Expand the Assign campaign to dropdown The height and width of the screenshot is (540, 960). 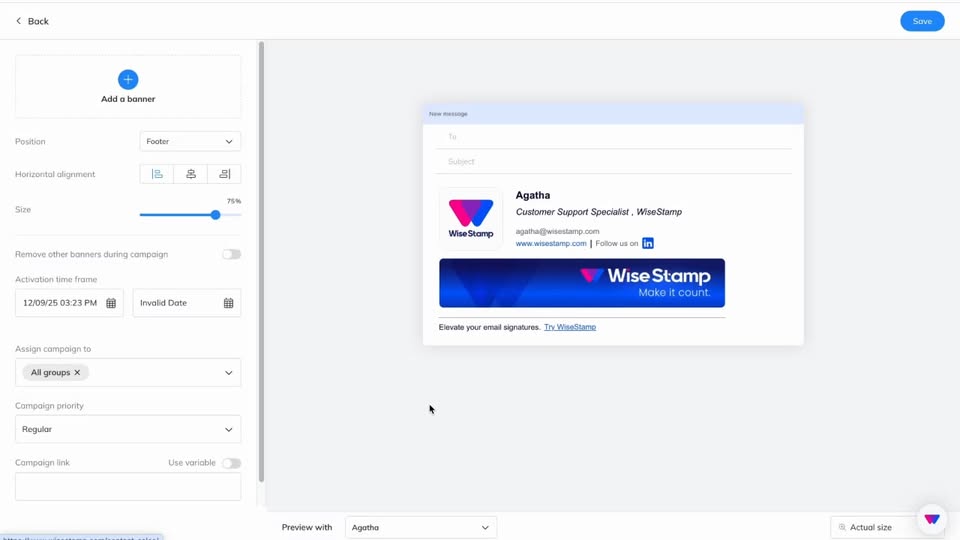[x=228, y=372]
